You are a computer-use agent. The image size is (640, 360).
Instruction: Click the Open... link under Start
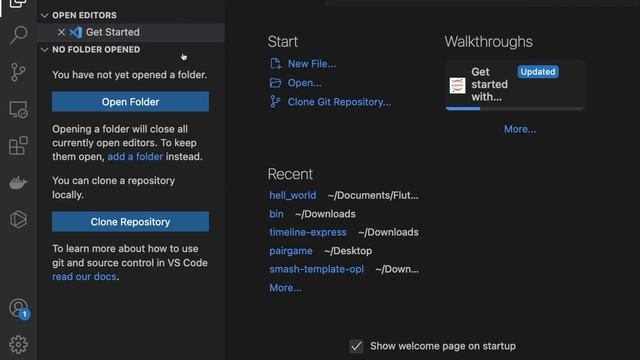[x=304, y=83]
